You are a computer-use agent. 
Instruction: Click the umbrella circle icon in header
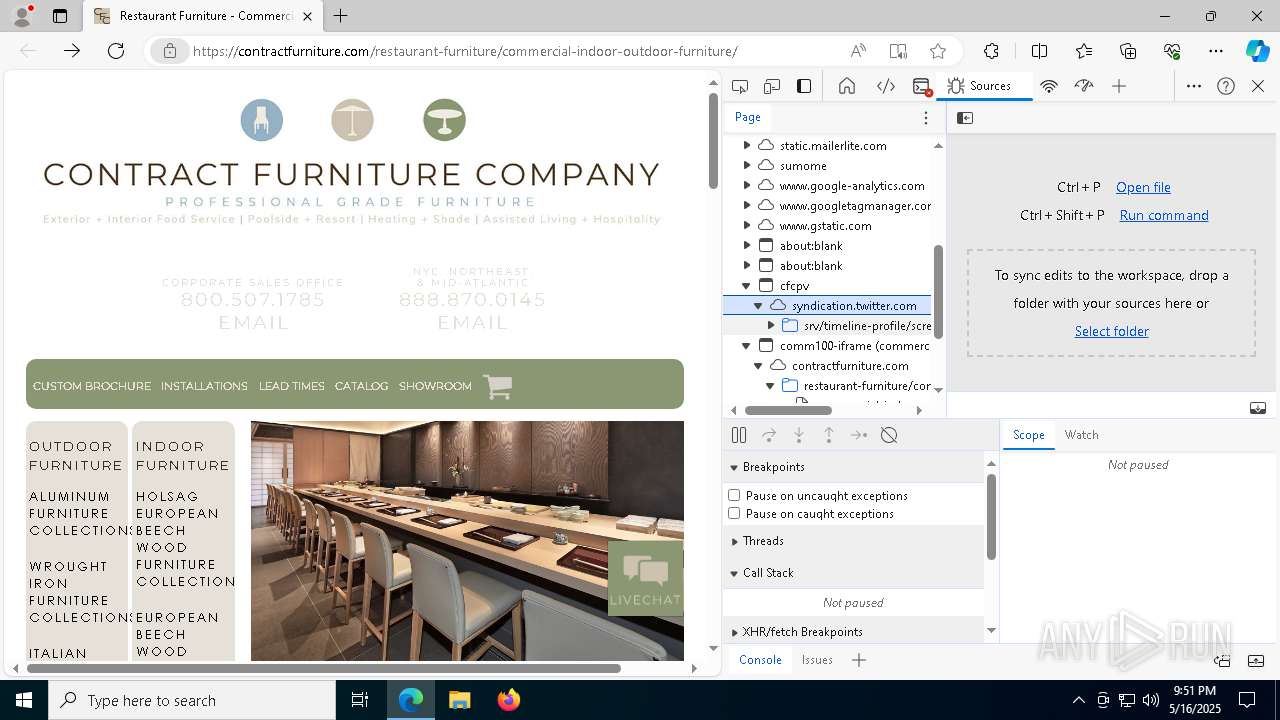click(x=353, y=120)
